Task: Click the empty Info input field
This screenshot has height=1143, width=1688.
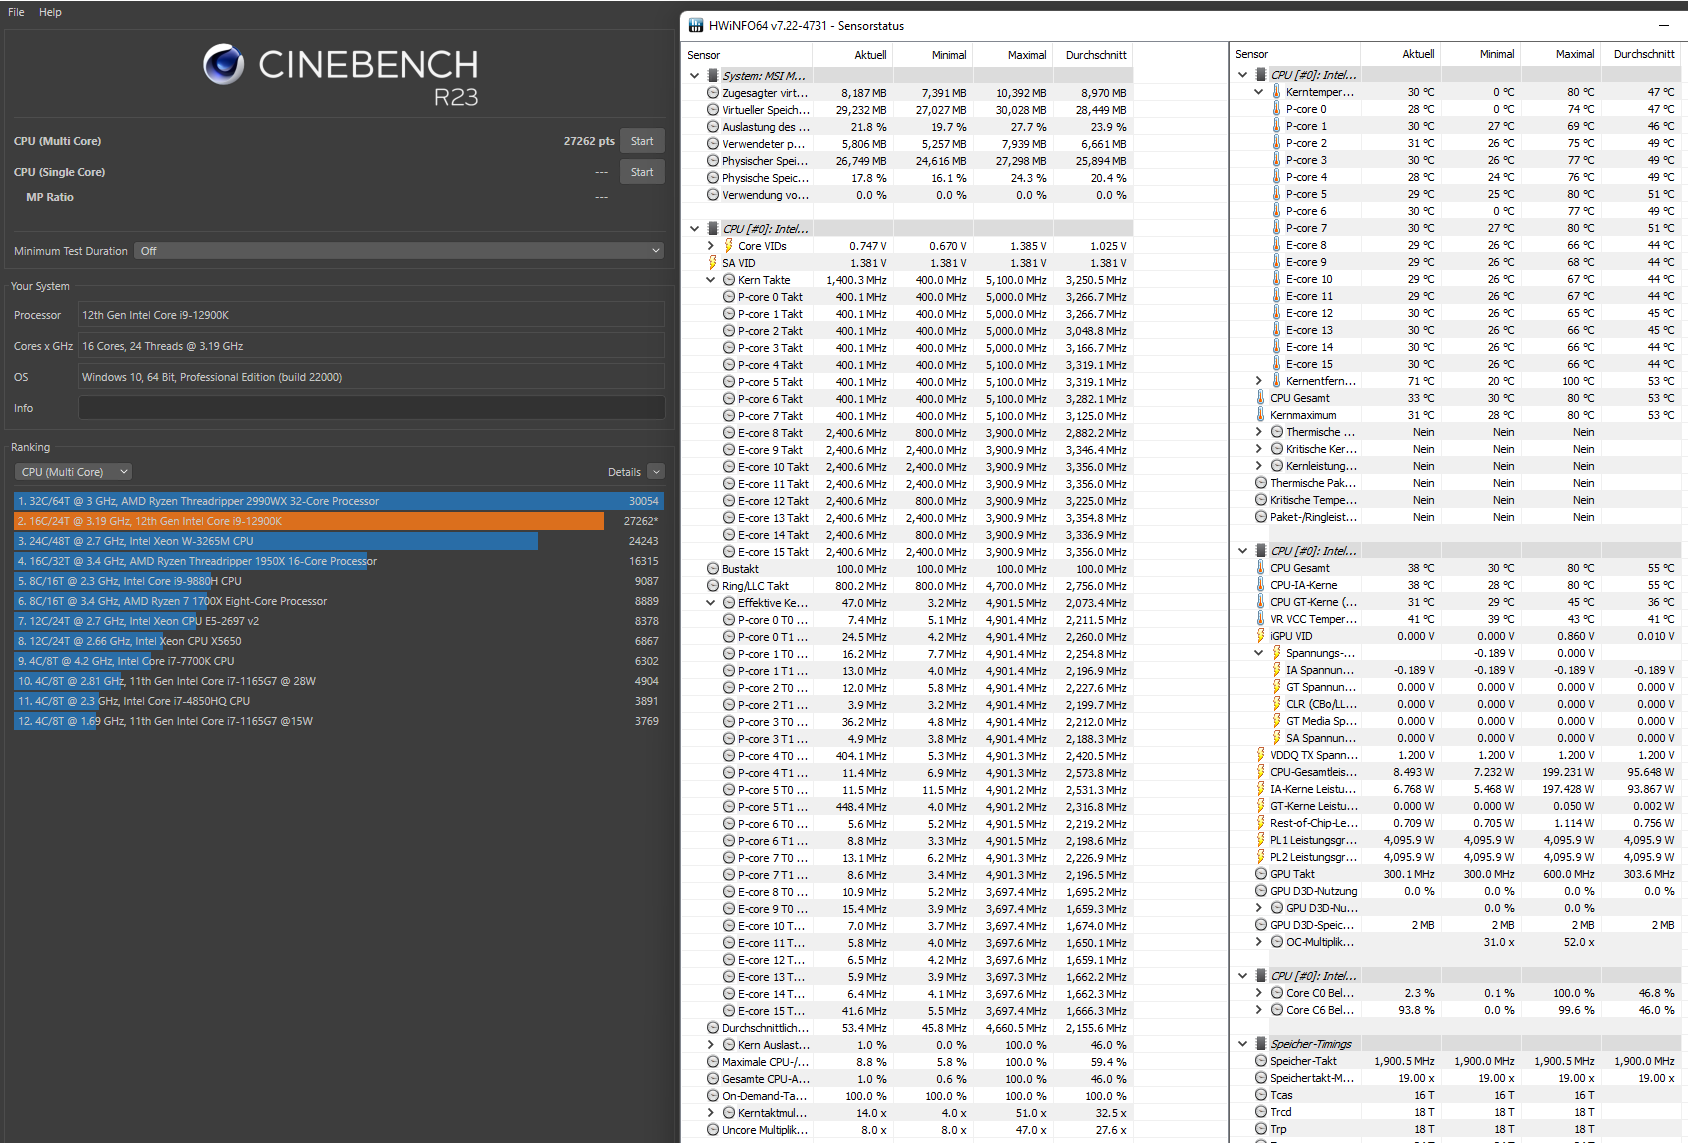Action: [371, 408]
